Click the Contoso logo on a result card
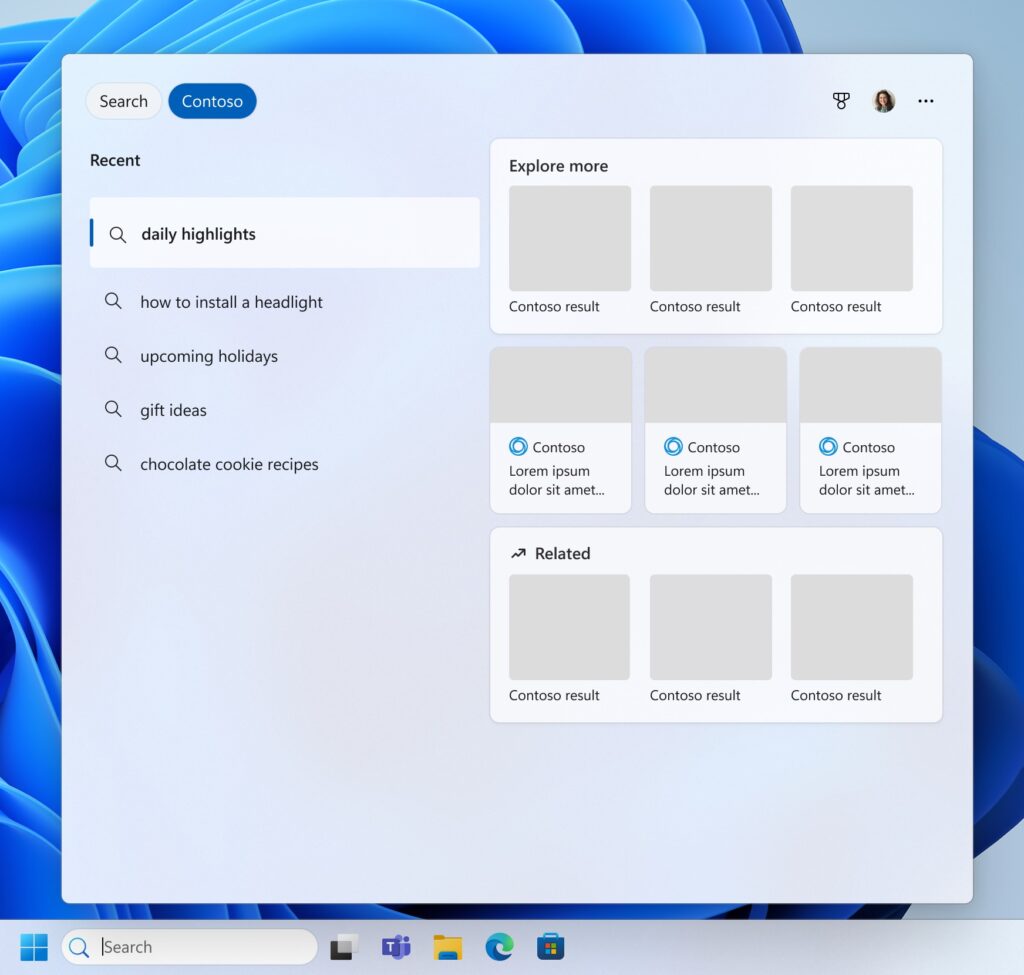1024x975 pixels. click(x=520, y=447)
